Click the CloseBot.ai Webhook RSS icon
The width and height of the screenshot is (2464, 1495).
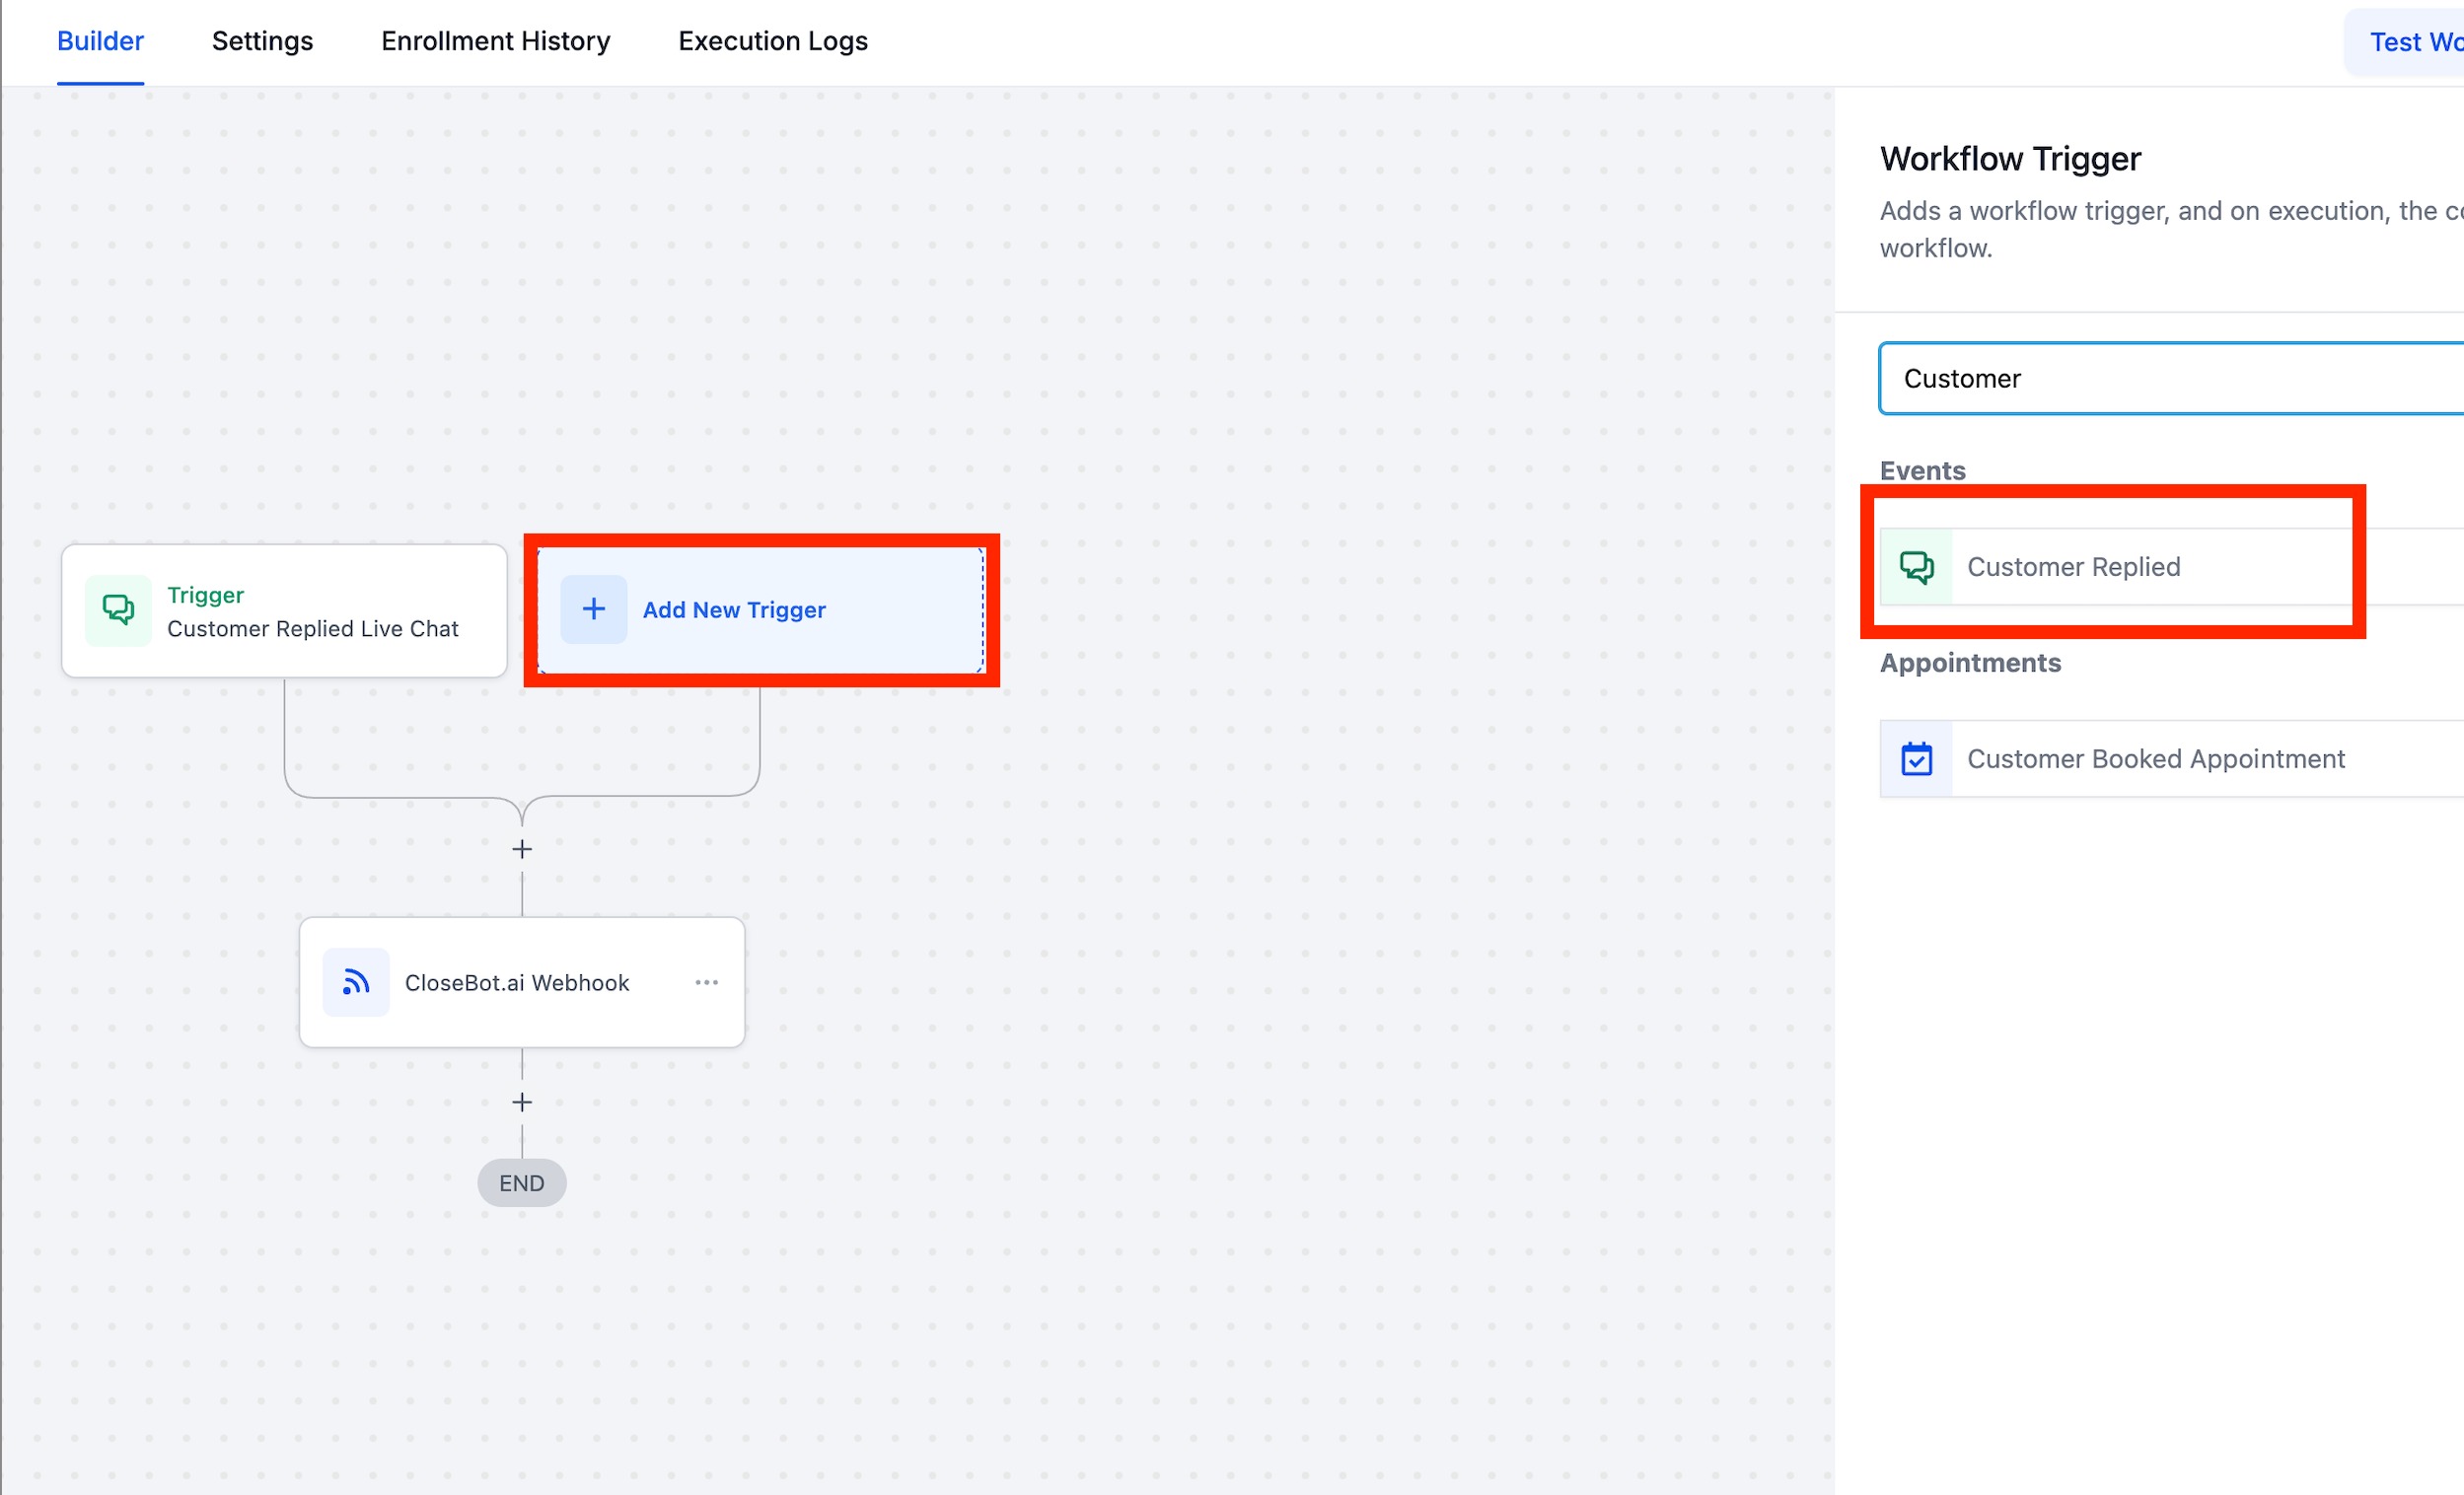[x=356, y=982]
